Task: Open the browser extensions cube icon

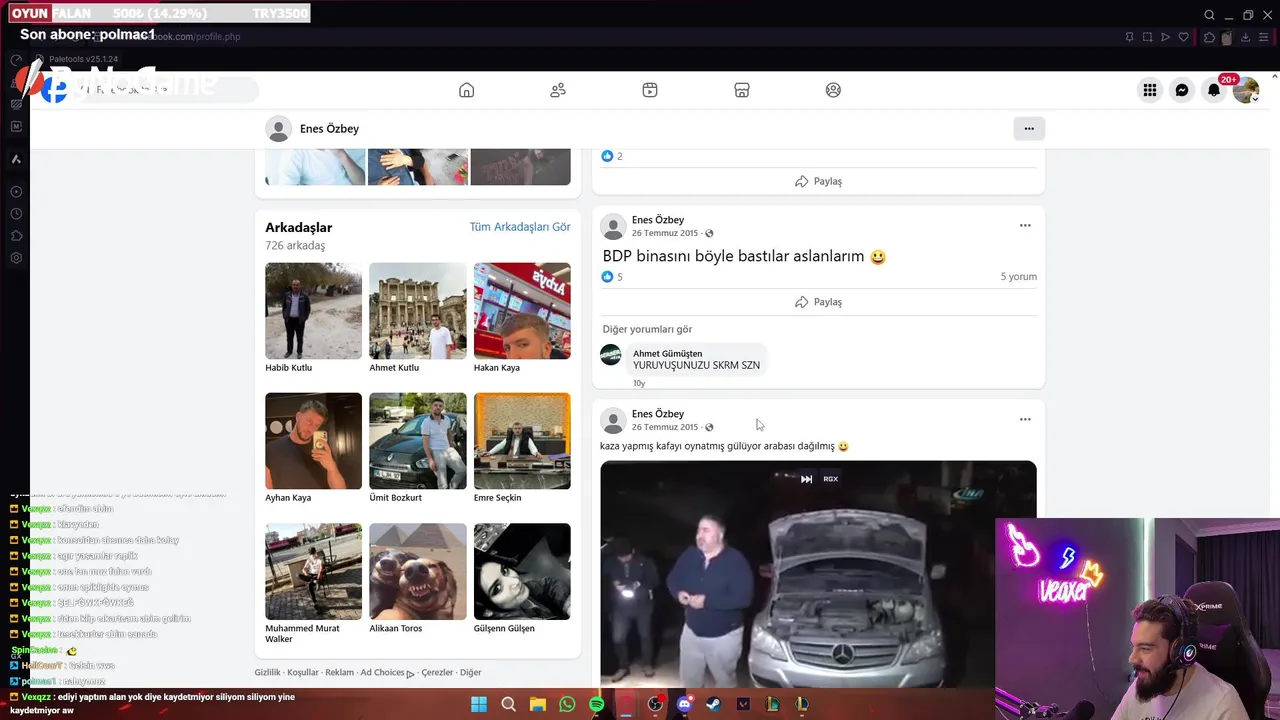Action: coord(1210,37)
